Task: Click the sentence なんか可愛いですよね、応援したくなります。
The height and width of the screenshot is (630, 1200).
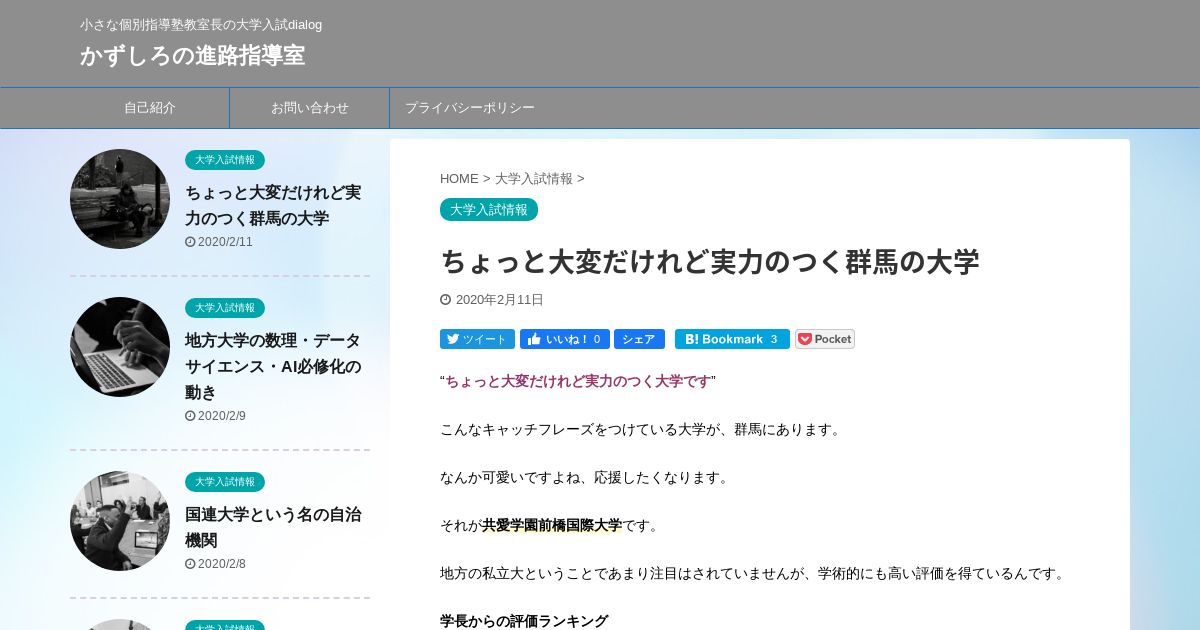Action: point(586,477)
